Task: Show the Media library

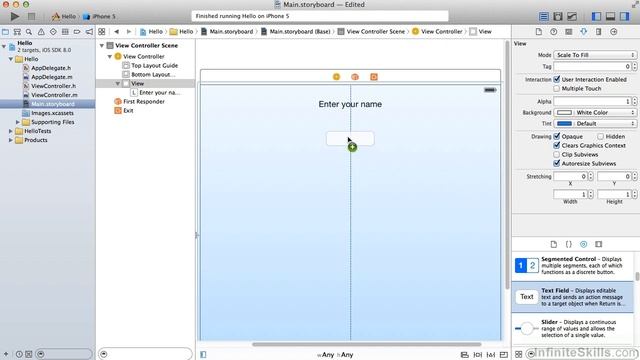Action: [x=598, y=244]
